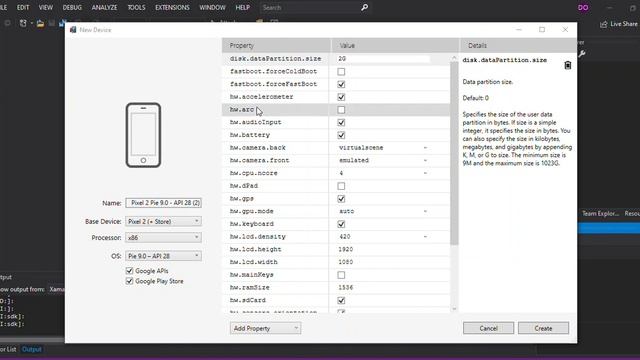Viewport: 640px width, 360px height.
Task: Click the phone device preview image
Action: 143,135
